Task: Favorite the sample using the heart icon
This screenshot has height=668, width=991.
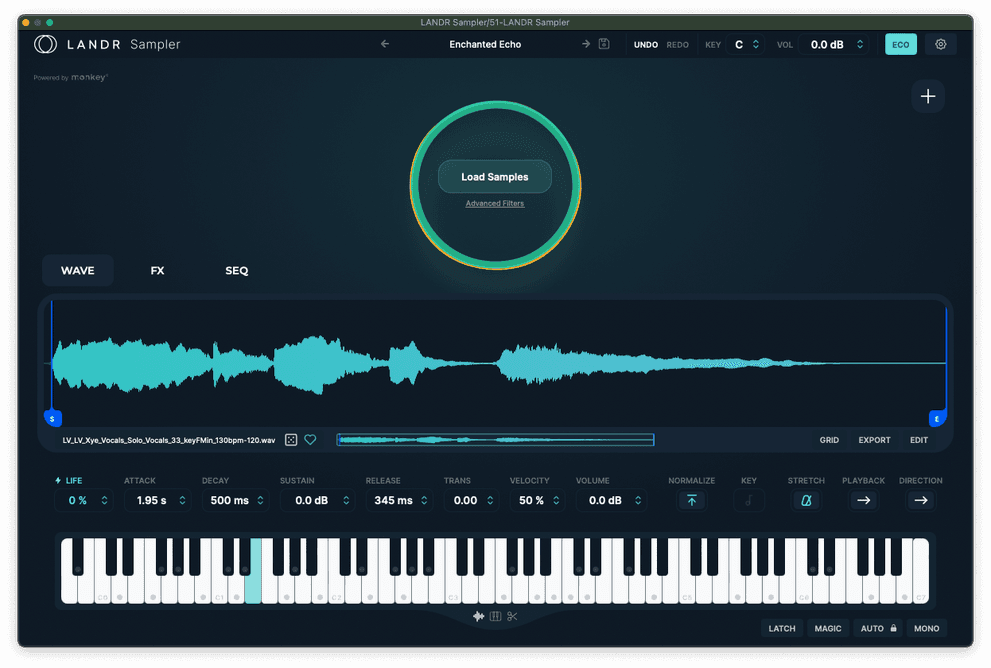Action: point(310,439)
